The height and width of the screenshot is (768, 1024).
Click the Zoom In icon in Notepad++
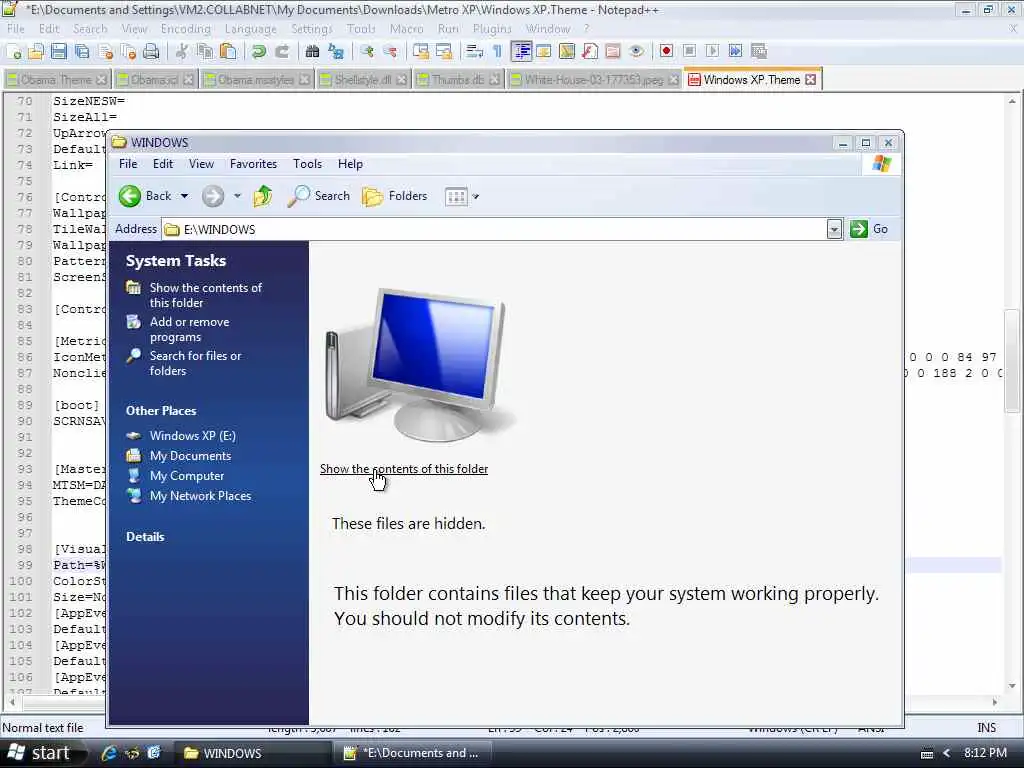point(368,52)
